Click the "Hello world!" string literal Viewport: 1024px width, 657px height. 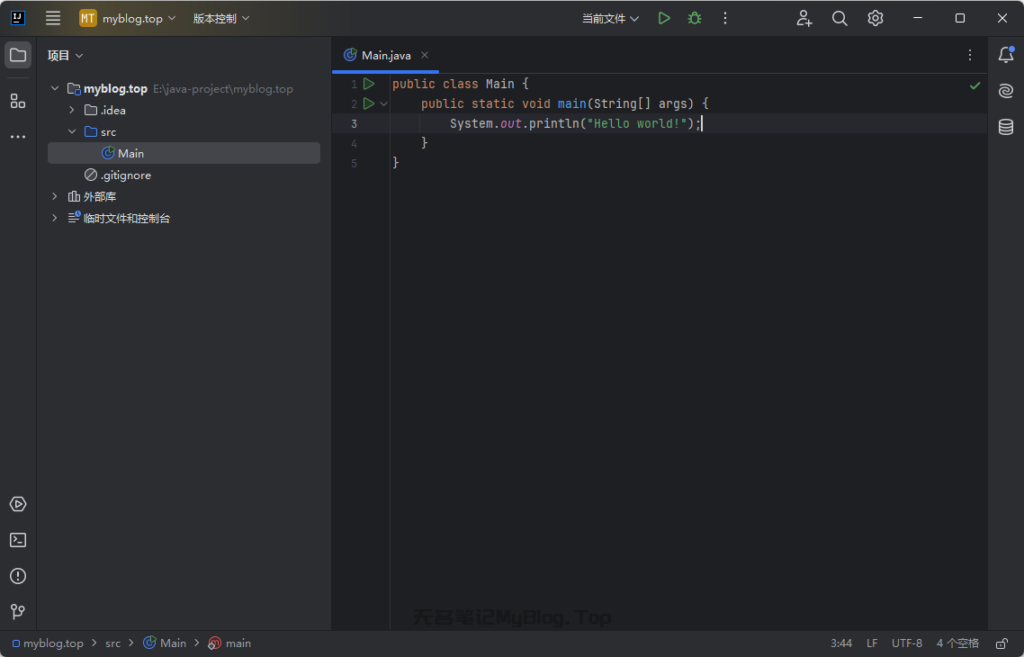[x=637, y=123]
